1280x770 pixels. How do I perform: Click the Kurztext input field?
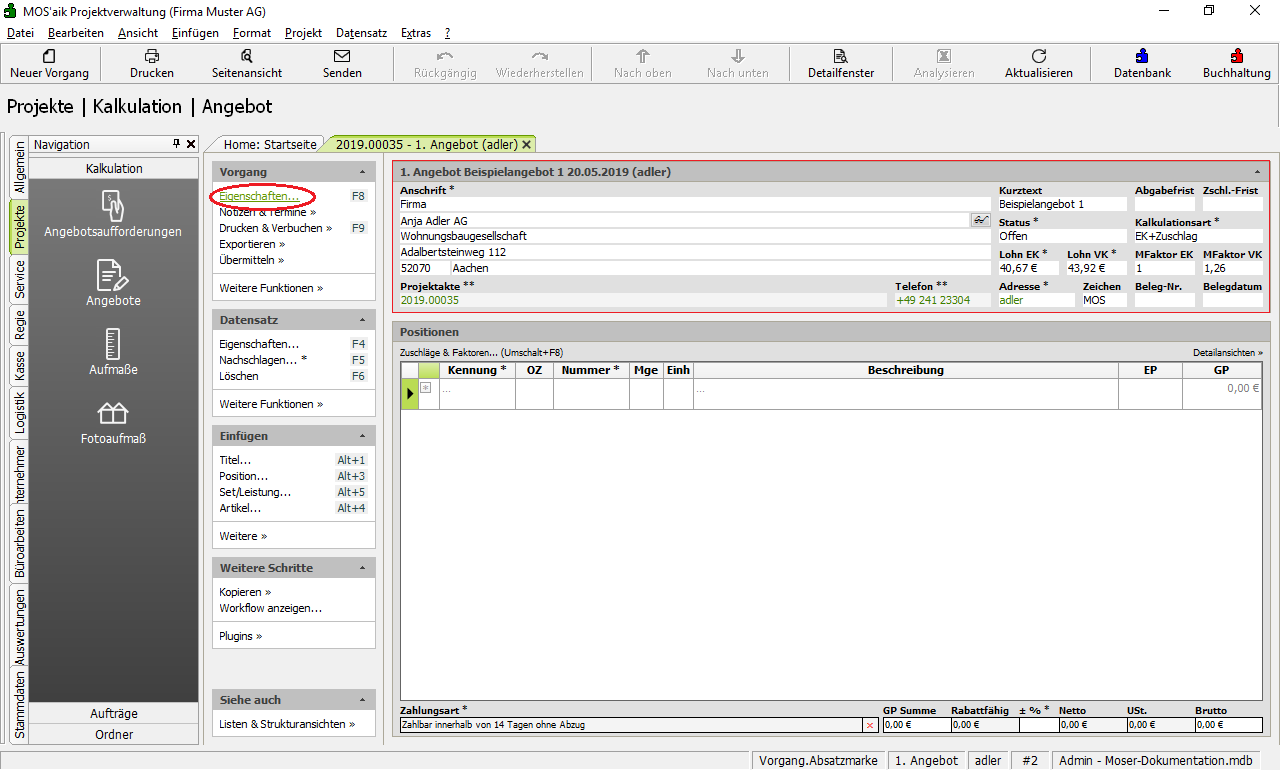1061,204
